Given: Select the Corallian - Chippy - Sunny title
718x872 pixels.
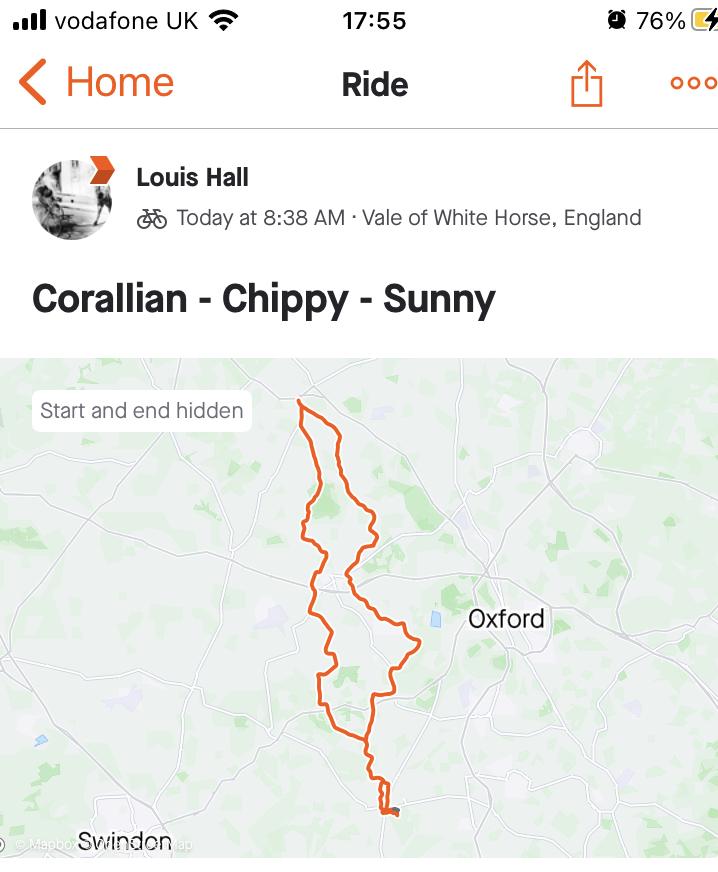Looking at the screenshot, I should tap(264, 299).
